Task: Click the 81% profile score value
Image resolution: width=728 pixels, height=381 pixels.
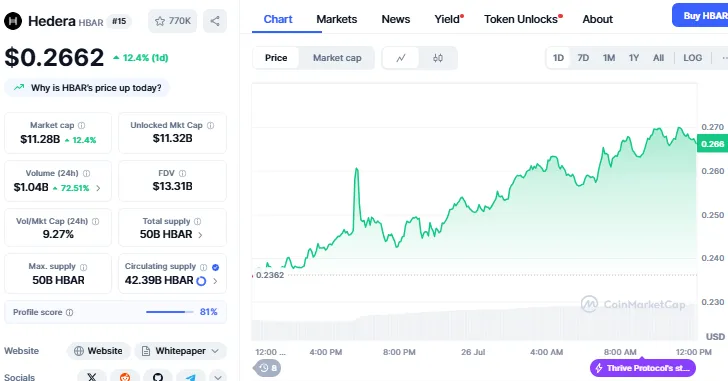Action: tap(208, 312)
